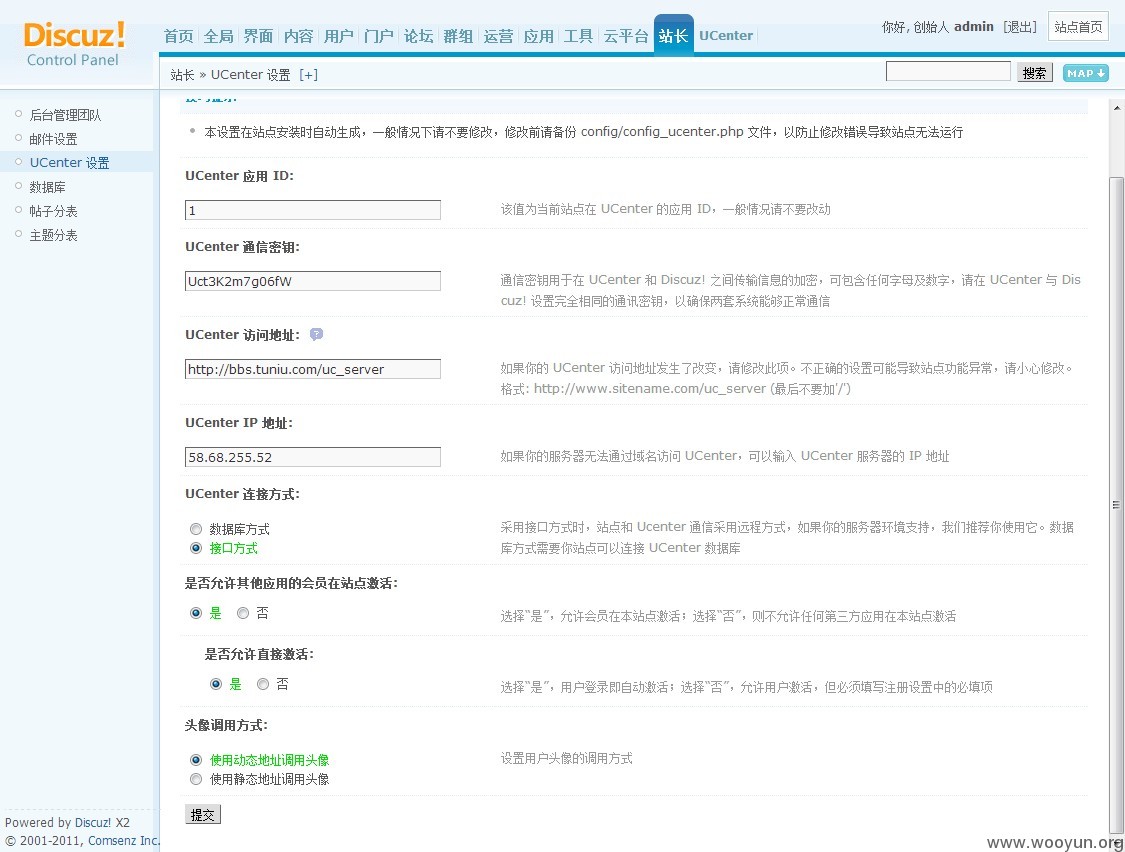
Task: Open the 界面 top menu
Action: 258,36
